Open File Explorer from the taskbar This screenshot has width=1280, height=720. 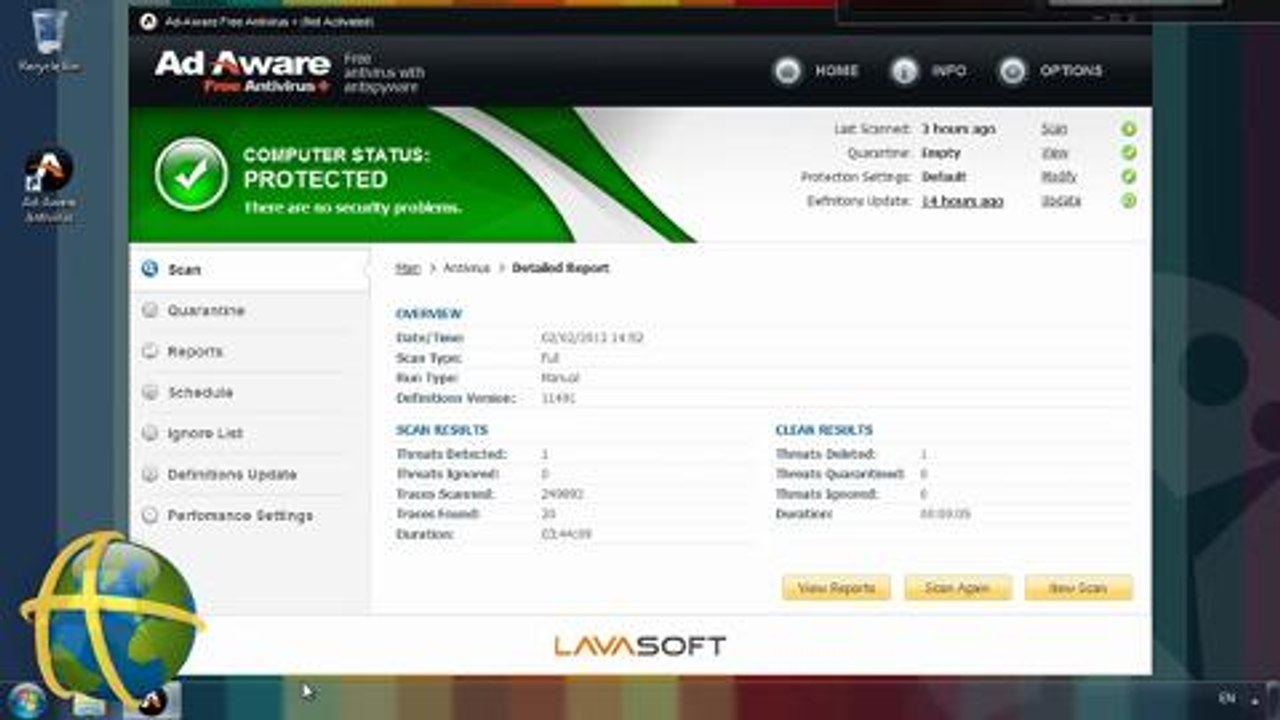(x=89, y=704)
